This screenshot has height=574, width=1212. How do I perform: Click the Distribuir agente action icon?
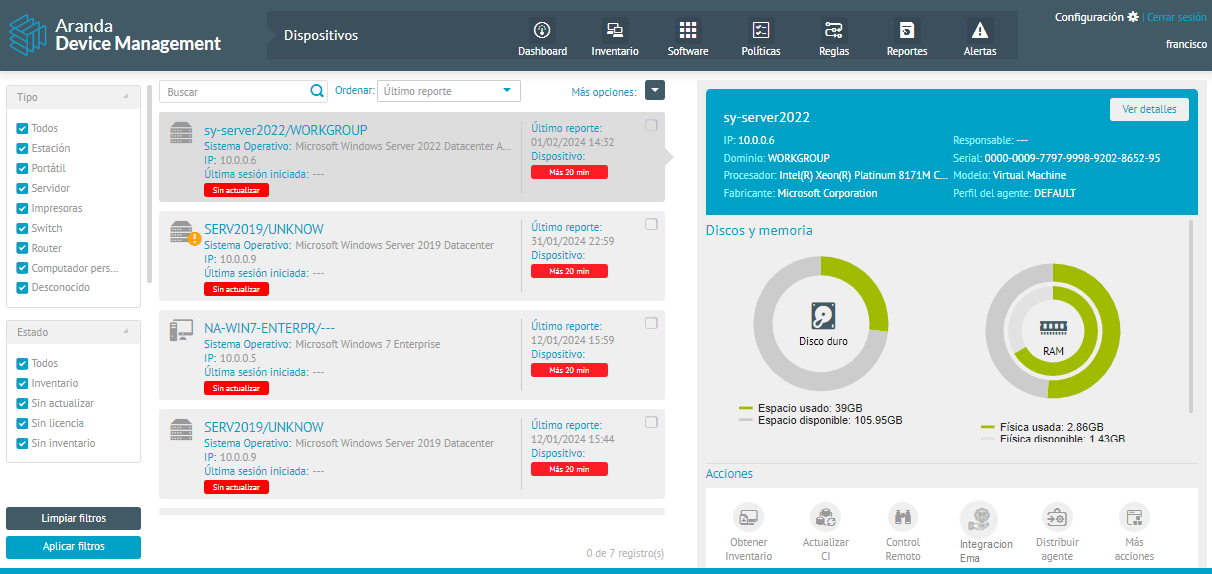pyautogui.click(x=1056, y=517)
